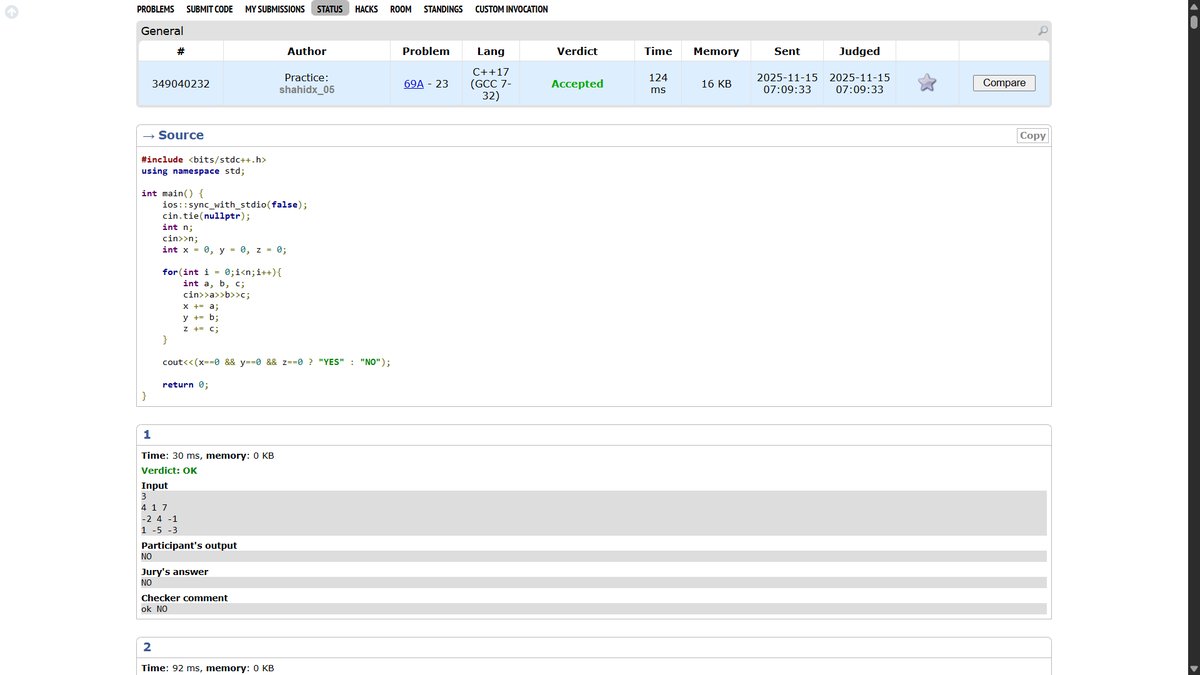Click the for loop code line
This screenshot has height=675, width=1200.
[x=223, y=272]
